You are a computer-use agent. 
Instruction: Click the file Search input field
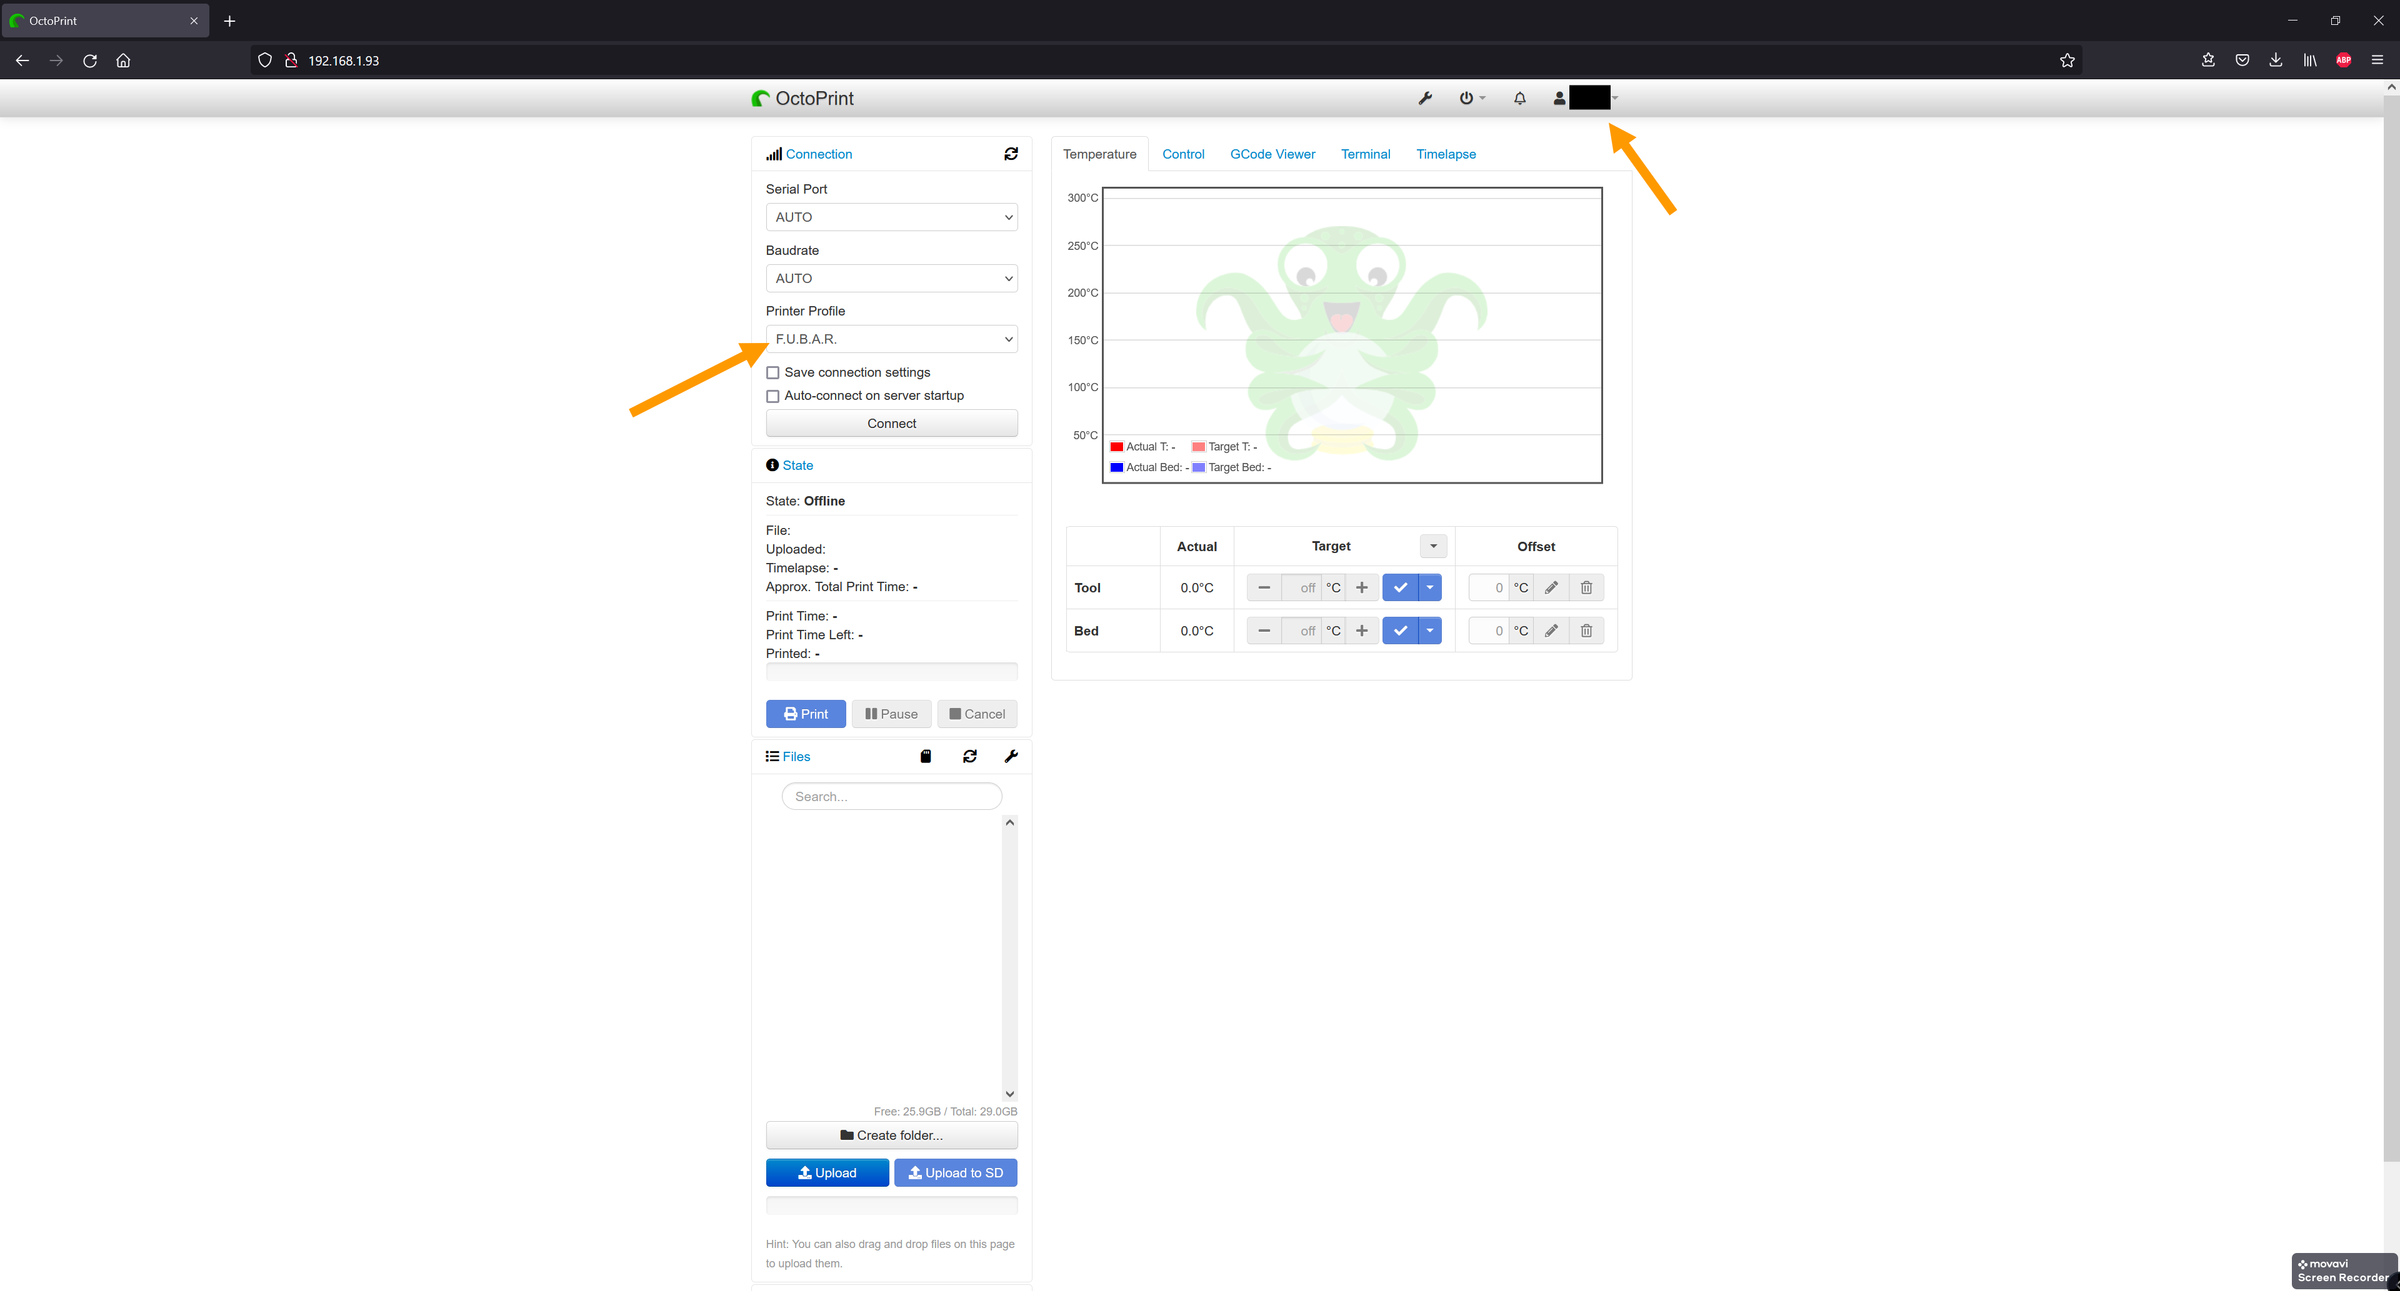[891, 795]
